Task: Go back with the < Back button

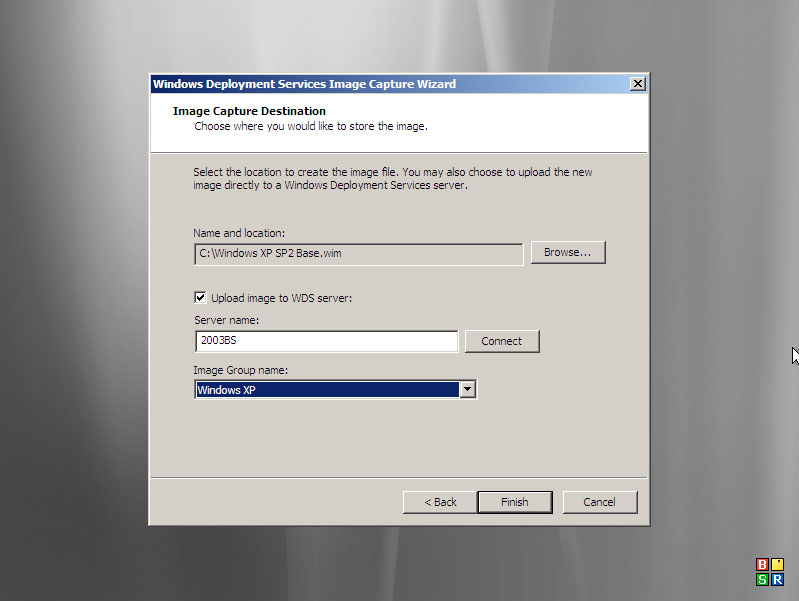Action: (440, 502)
